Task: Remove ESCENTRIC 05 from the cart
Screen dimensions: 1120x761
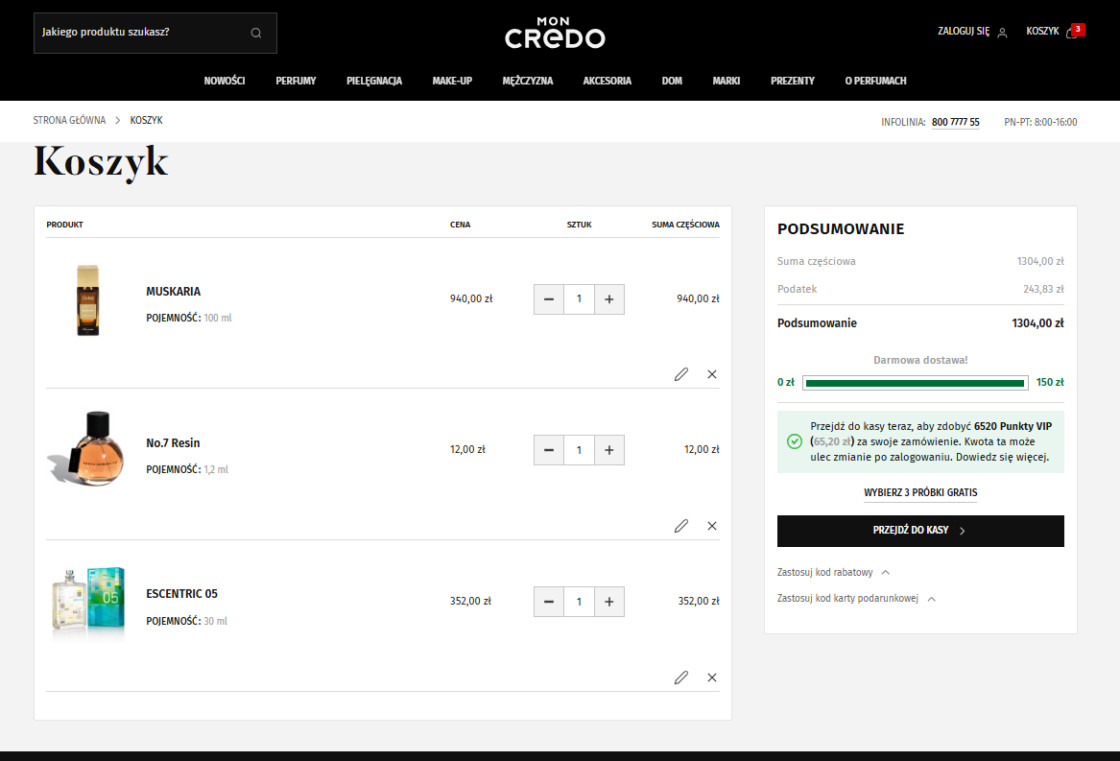Action: [x=712, y=678]
